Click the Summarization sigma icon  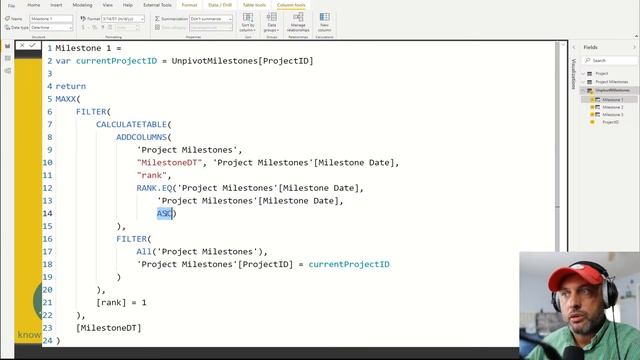157,19
